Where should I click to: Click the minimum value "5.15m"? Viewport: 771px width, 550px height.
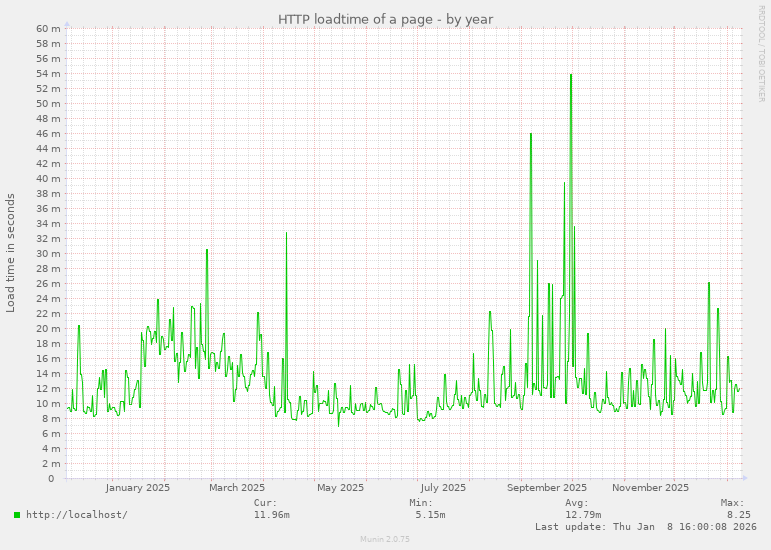pyautogui.click(x=430, y=515)
